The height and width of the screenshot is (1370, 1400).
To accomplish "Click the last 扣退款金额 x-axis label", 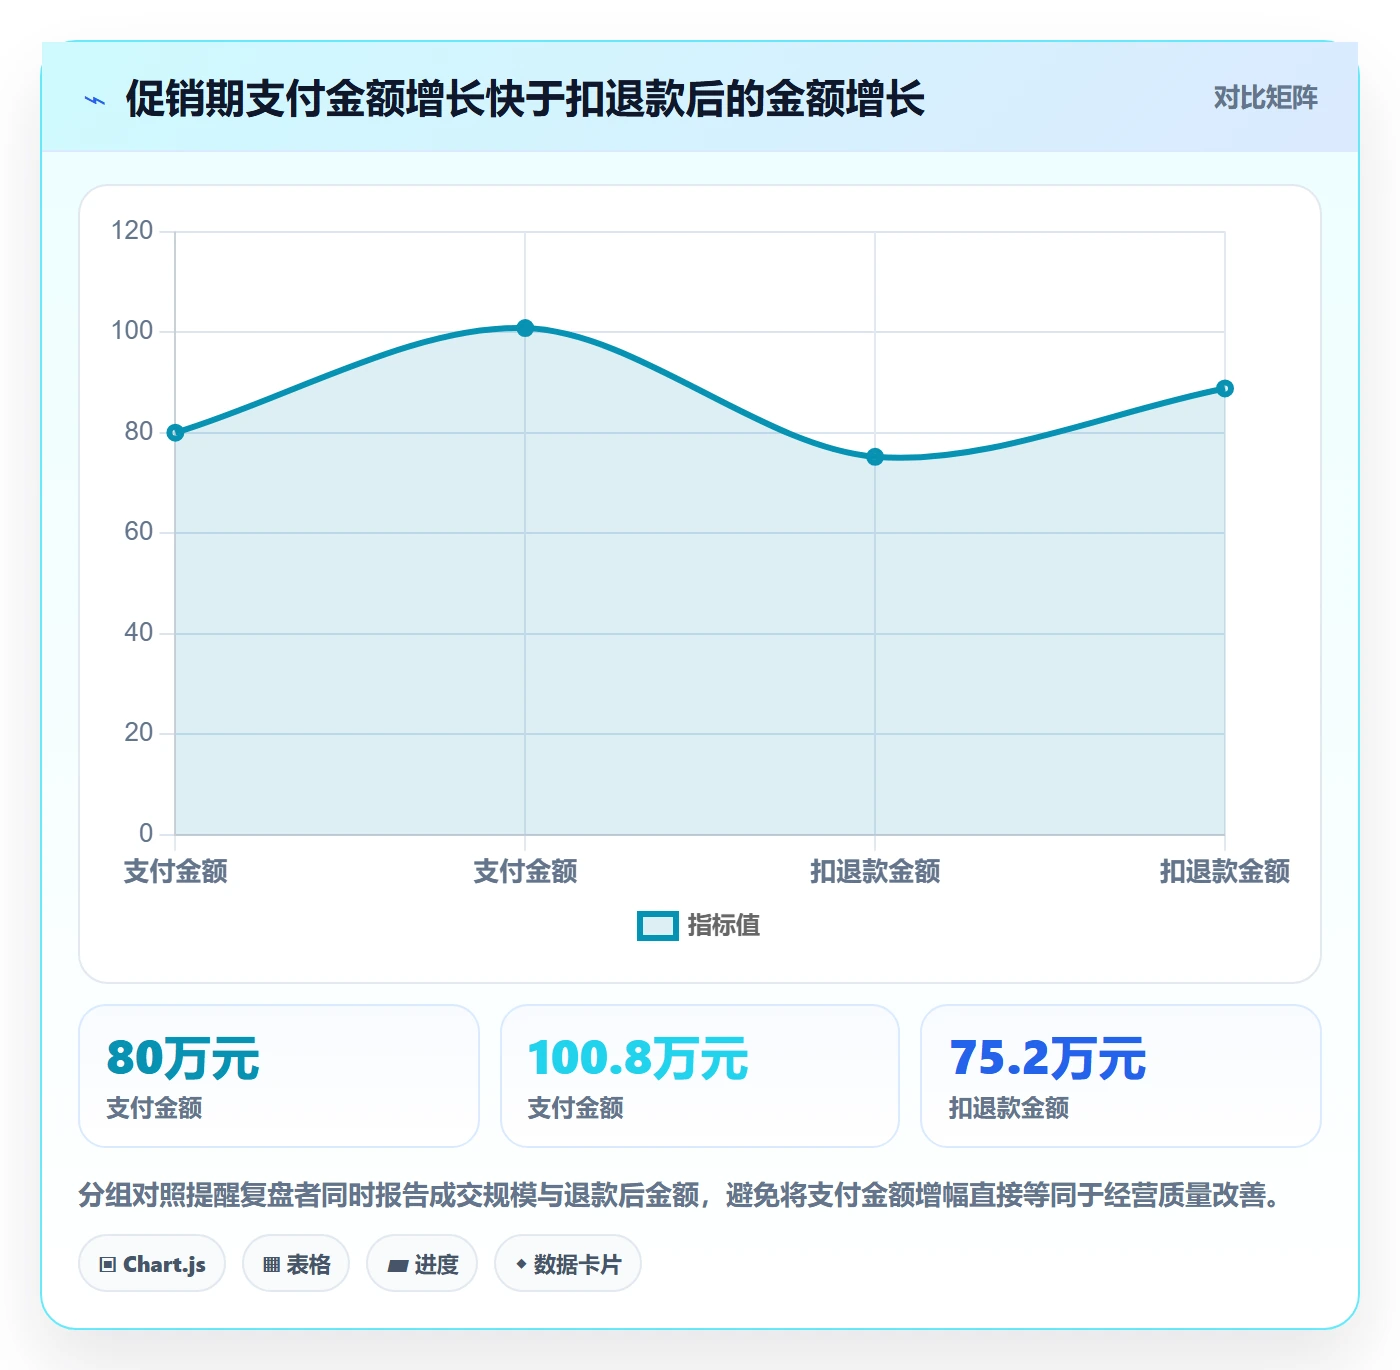I will coord(1225,872).
